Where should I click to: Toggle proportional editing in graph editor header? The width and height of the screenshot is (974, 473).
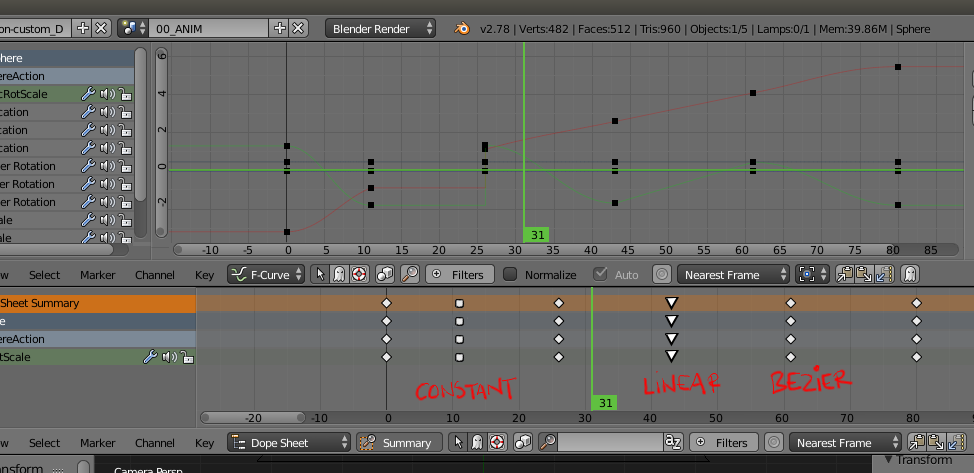point(662,274)
